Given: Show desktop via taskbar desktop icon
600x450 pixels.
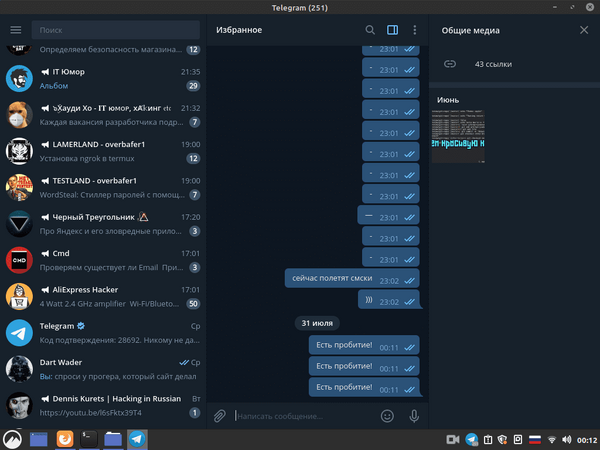Looking at the screenshot, I should coord(39,439).
